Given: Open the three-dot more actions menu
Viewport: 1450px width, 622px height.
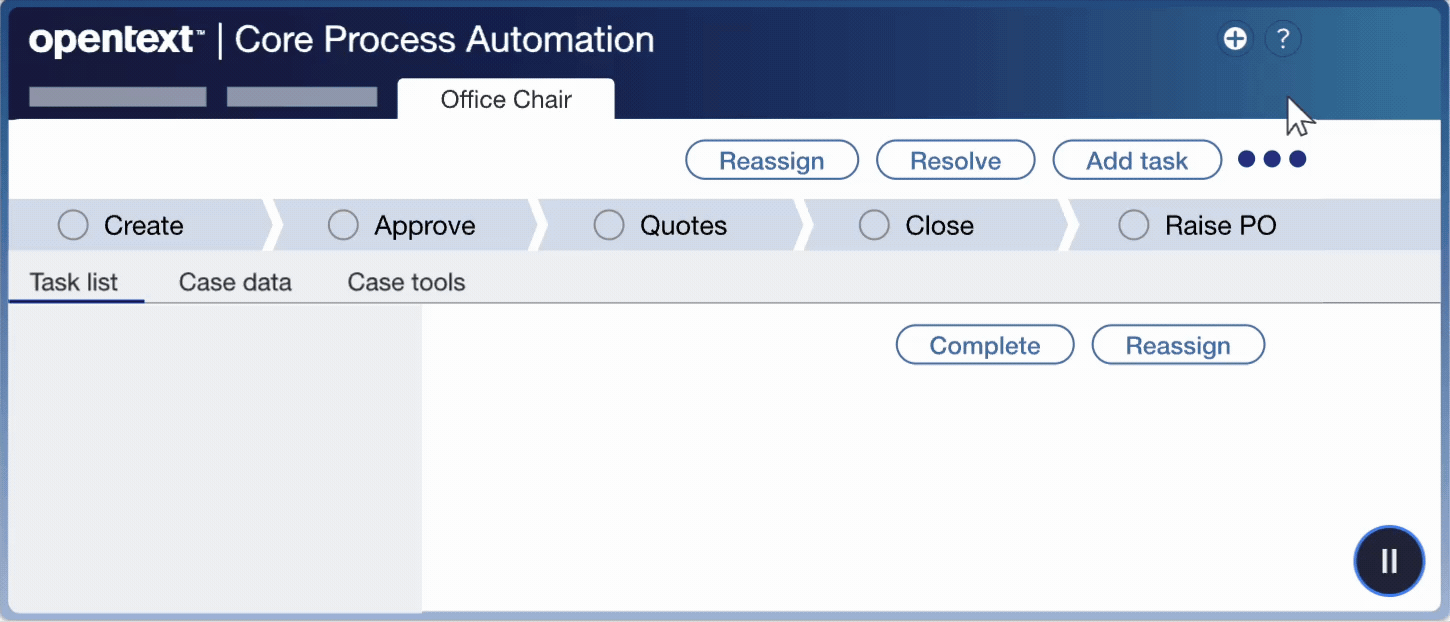Looking at the screenshot, I should tap(1272, 160).
